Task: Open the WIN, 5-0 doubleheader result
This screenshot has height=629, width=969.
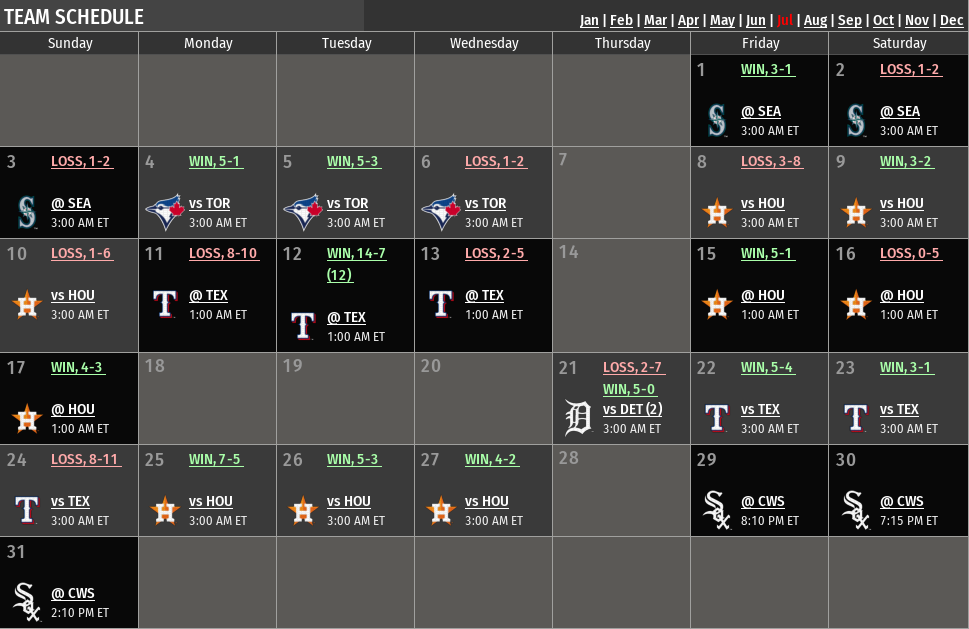Action: point(629,389)
